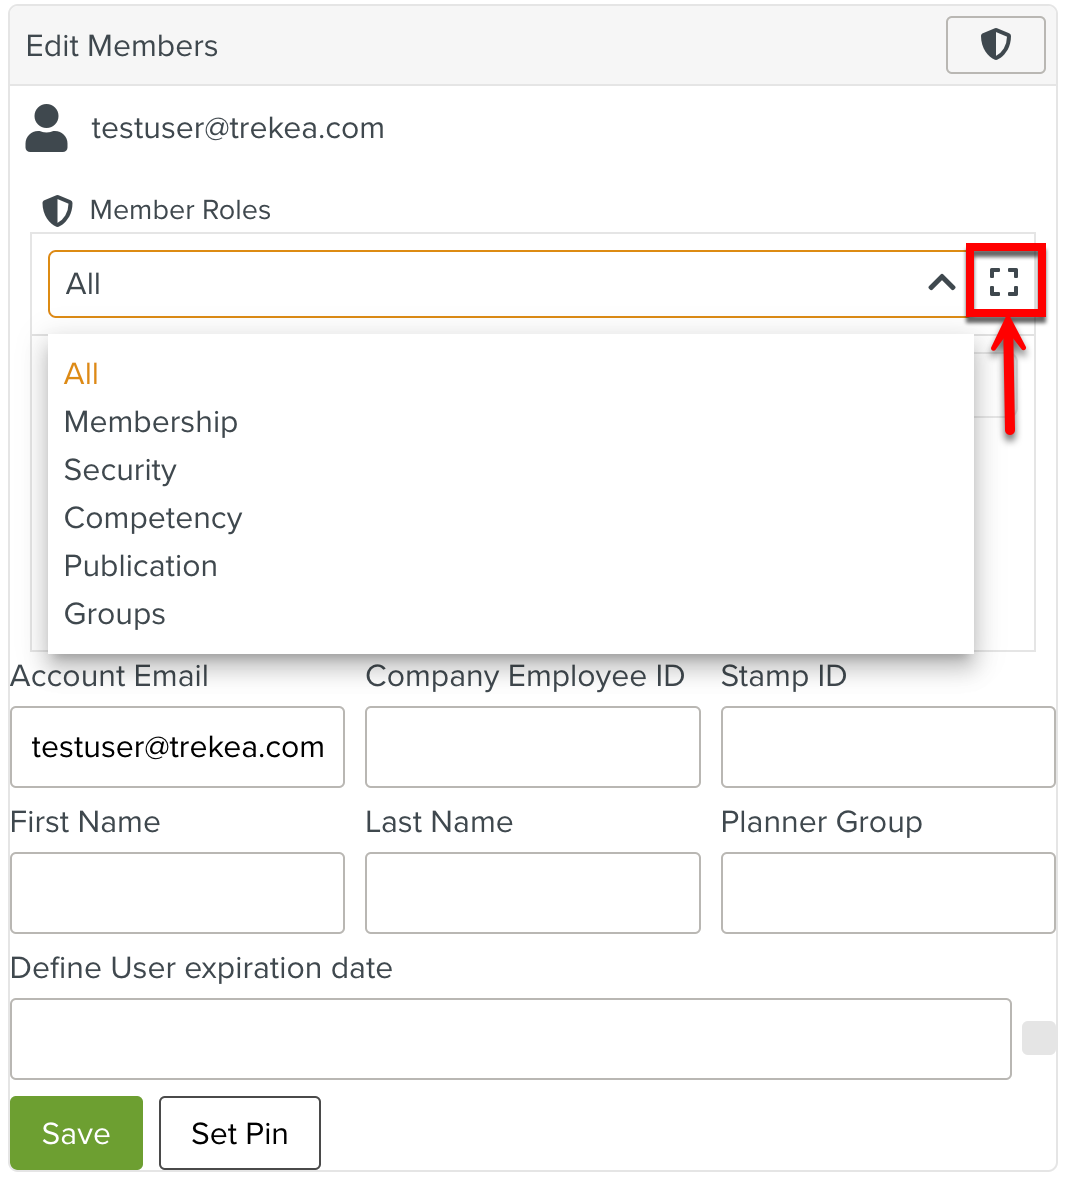The width and height of the screenshot is (1066, 1186).
Task: Choose Membership from the dropdown list
Action: pos(151,422)
